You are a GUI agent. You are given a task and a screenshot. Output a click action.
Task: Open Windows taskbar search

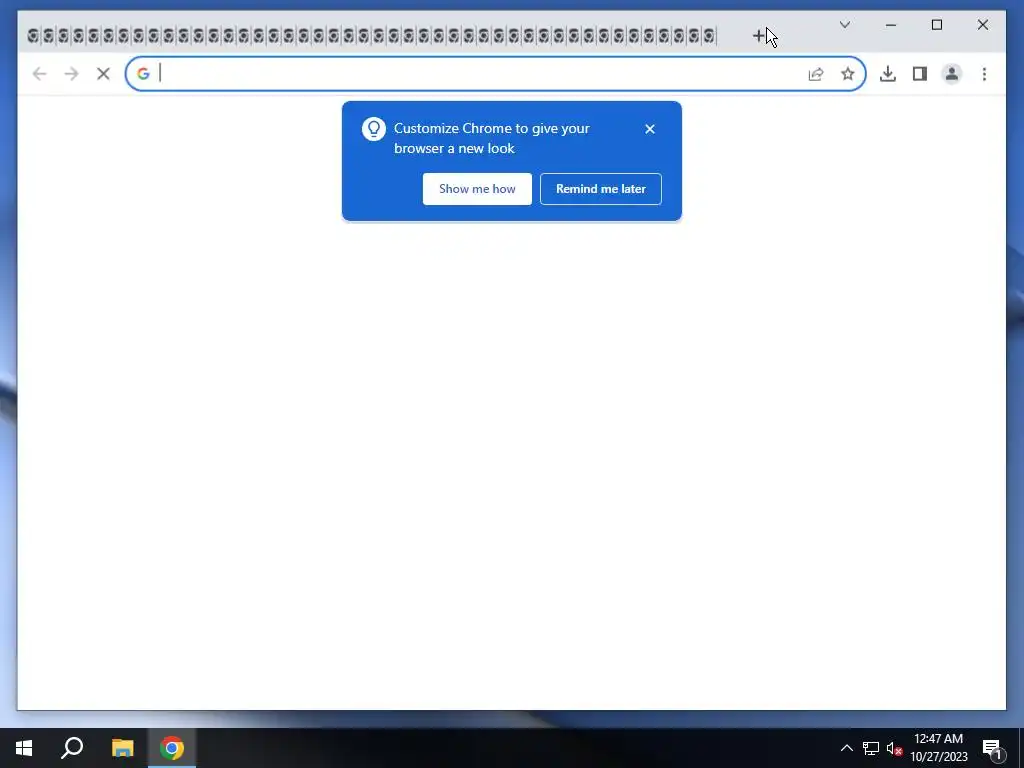coord(72,748)
